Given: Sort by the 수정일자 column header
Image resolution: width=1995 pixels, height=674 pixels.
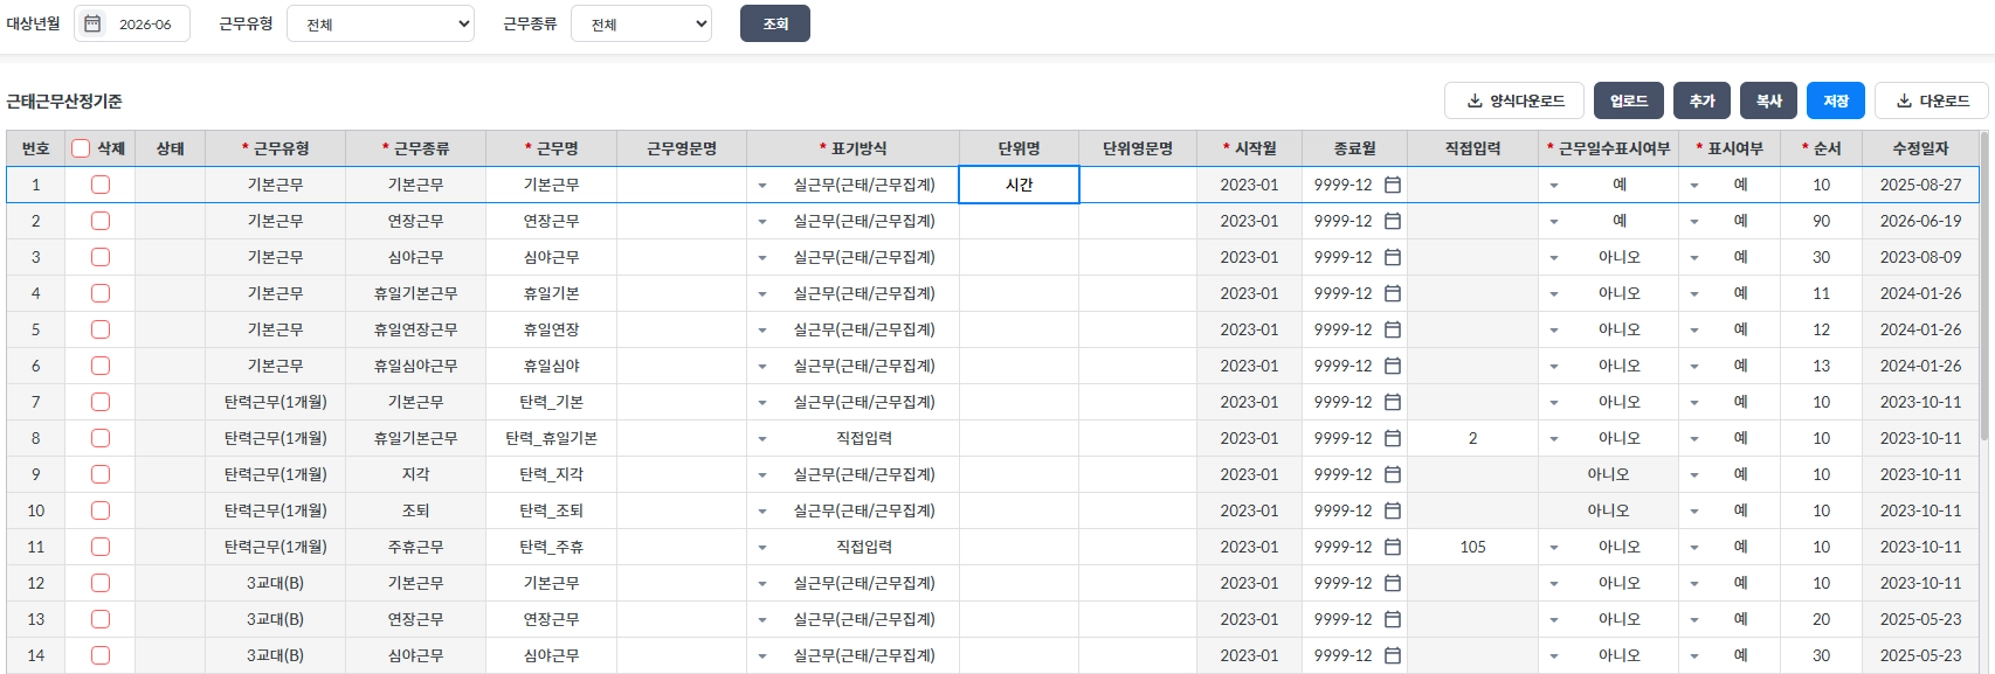Looking at the screenshot, I should coord(1920,148).
